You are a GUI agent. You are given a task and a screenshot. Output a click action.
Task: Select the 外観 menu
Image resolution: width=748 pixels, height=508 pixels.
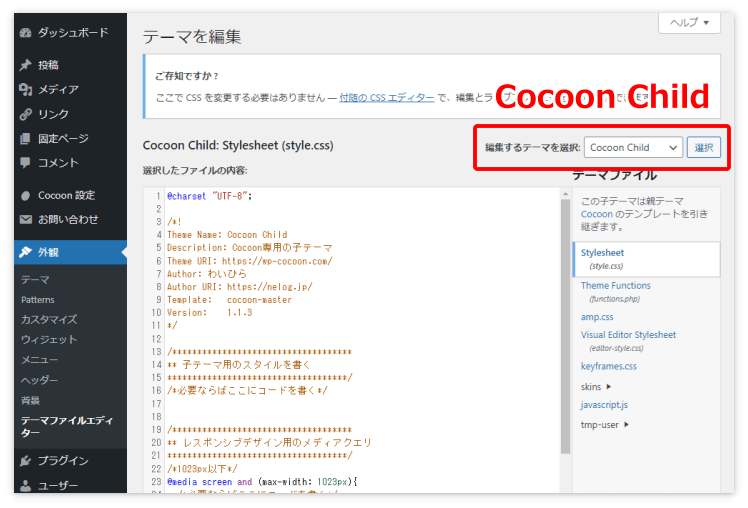71,252
